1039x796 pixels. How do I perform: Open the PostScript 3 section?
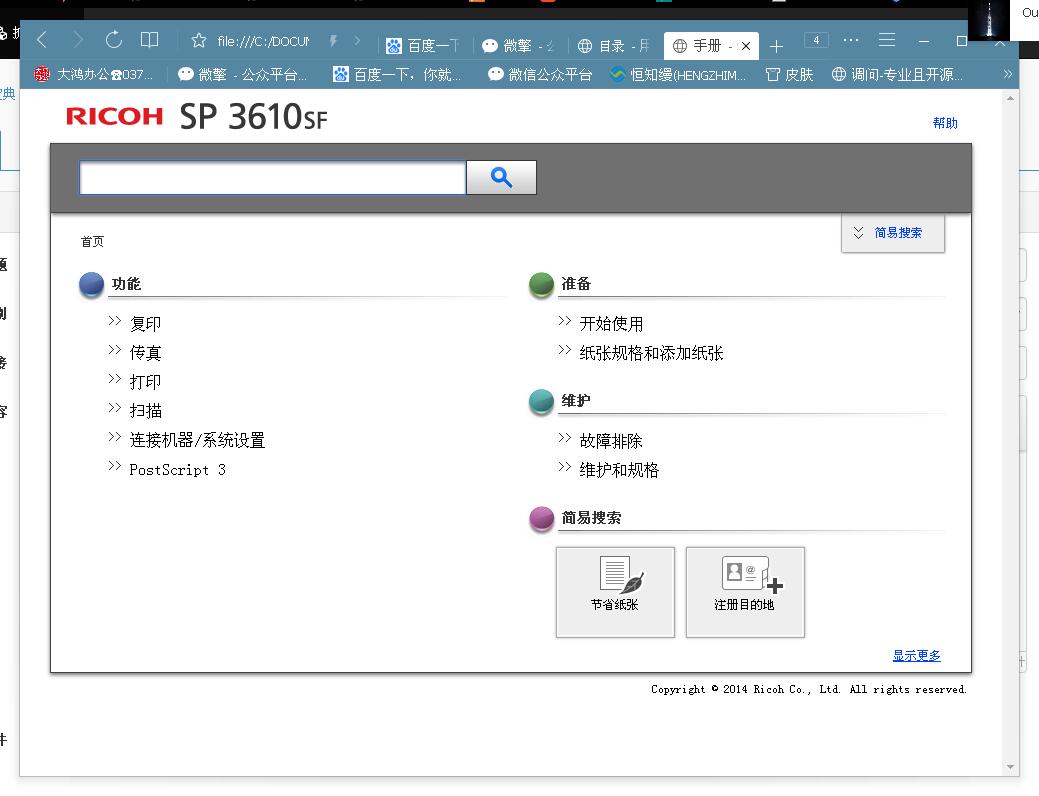point(177,470)
